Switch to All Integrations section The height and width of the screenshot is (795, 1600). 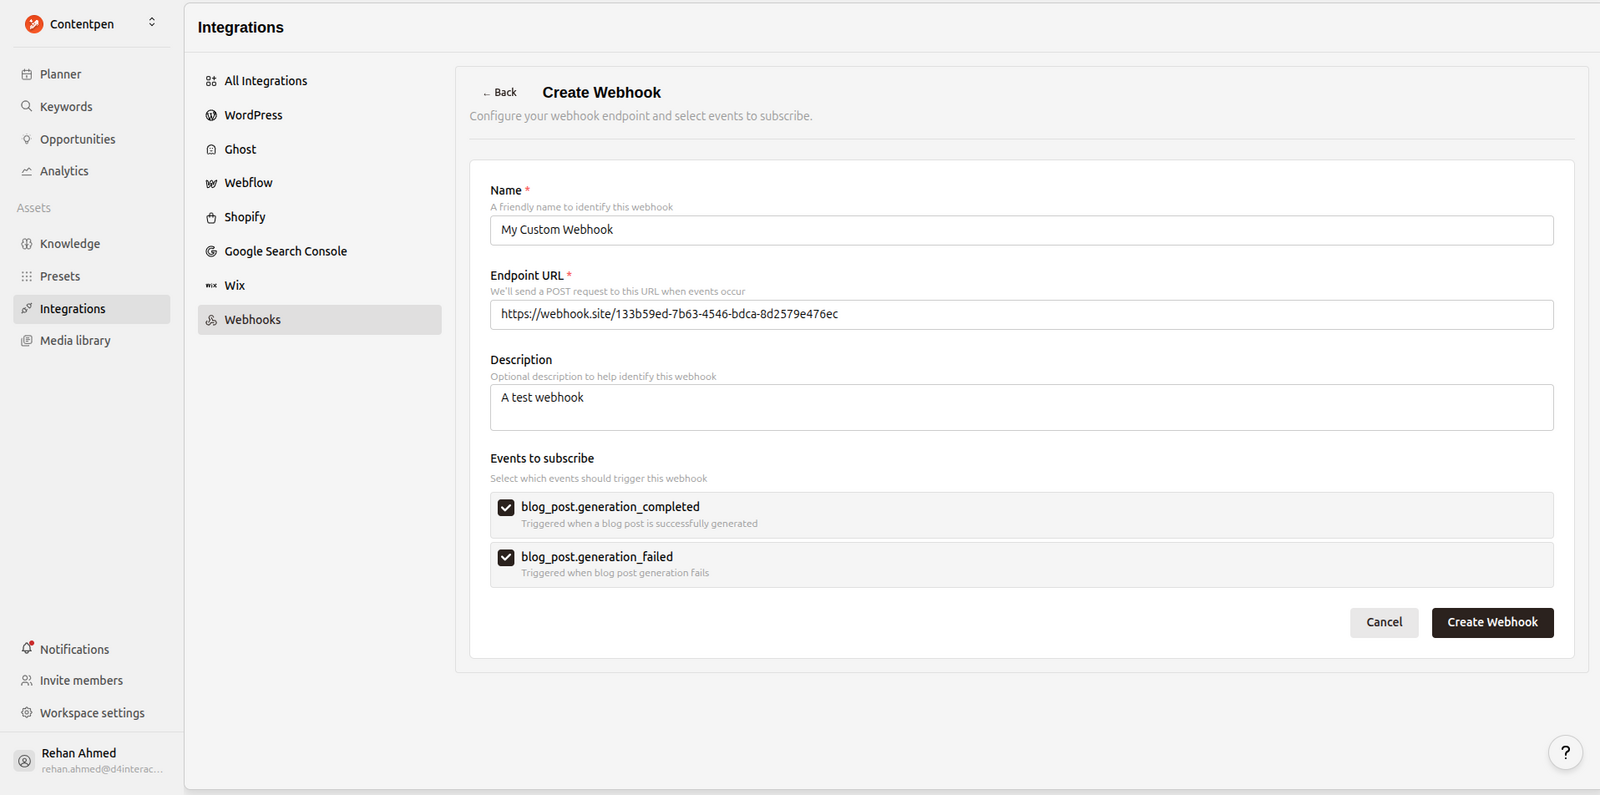[x=265, y=81]
